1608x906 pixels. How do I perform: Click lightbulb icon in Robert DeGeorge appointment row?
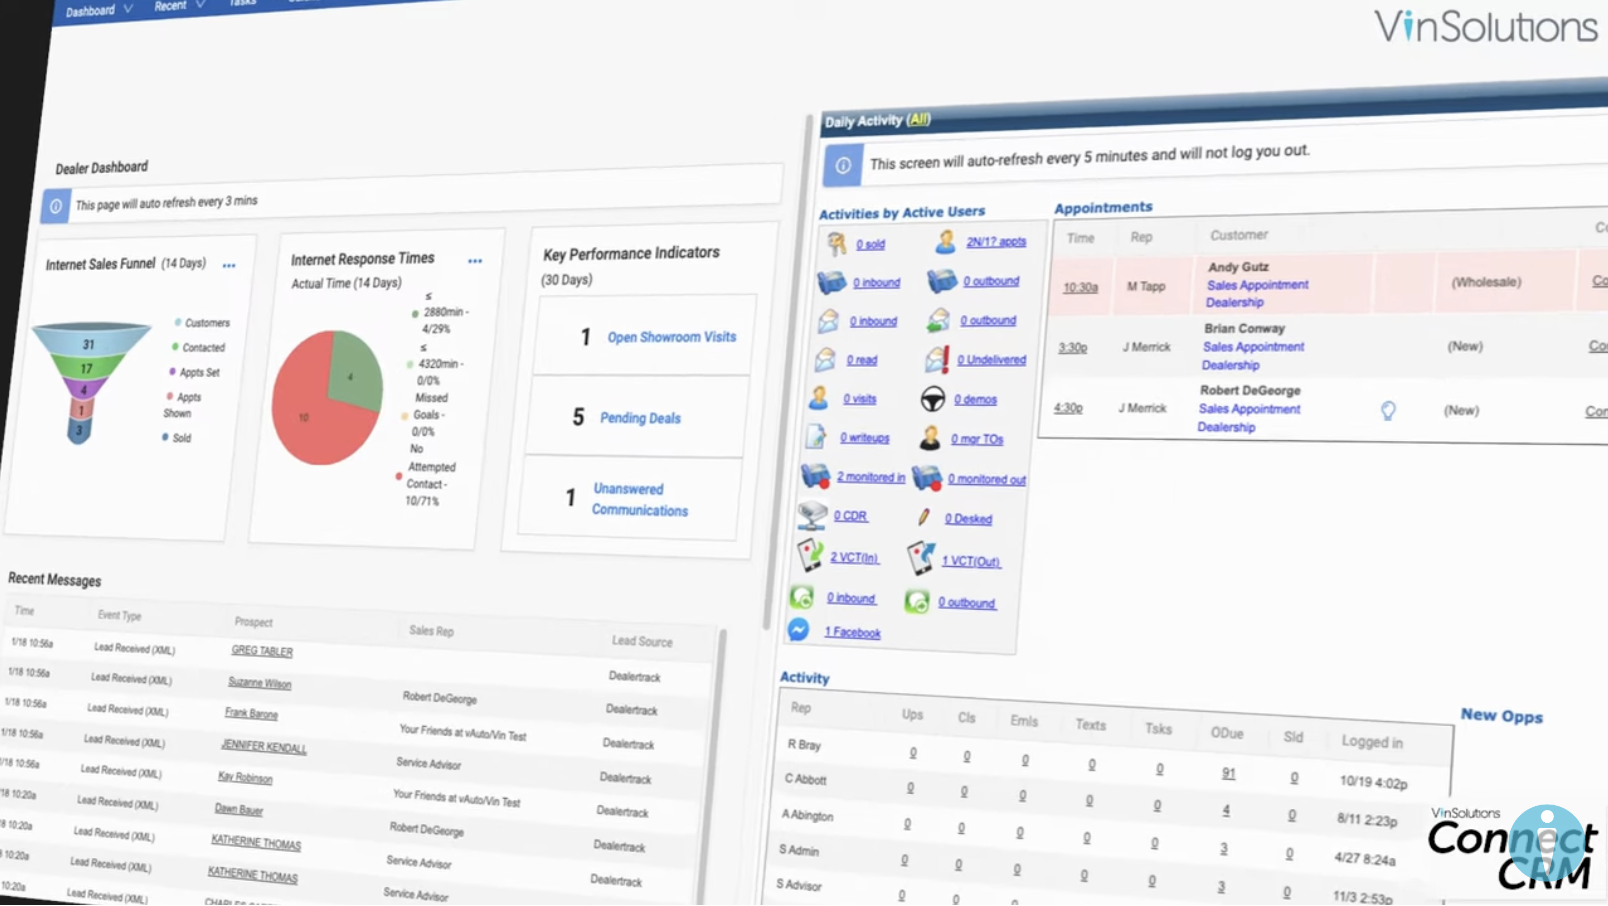click(1388, 410)
